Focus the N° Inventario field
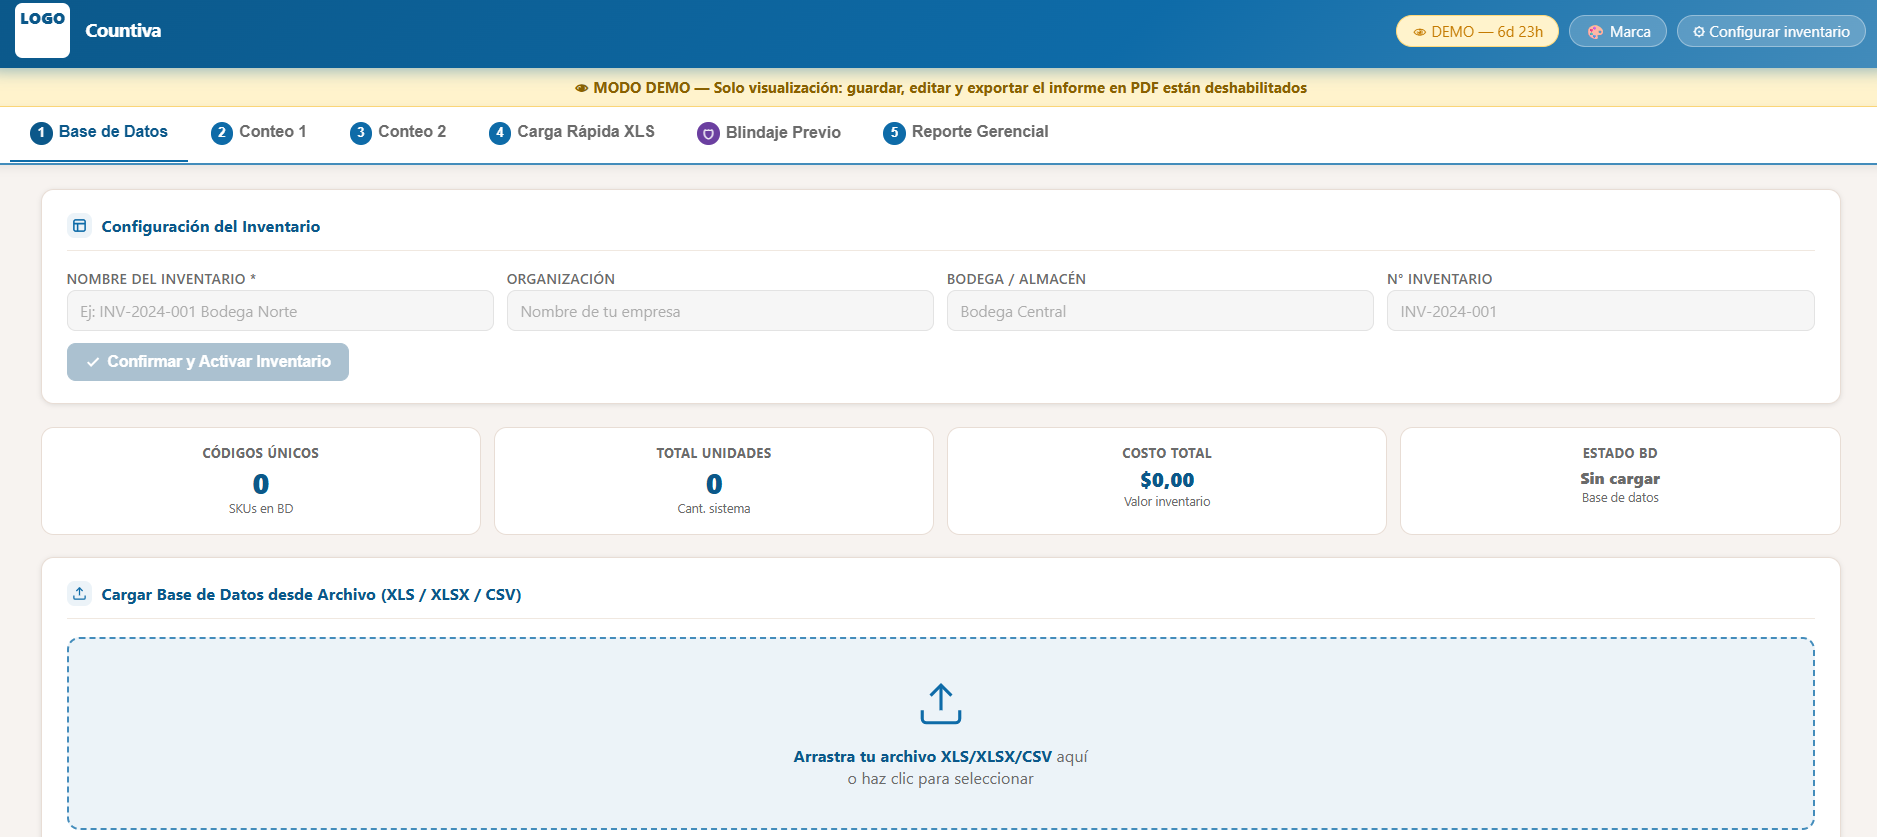Viewport: 1877px width, 837px height. 1600,311
